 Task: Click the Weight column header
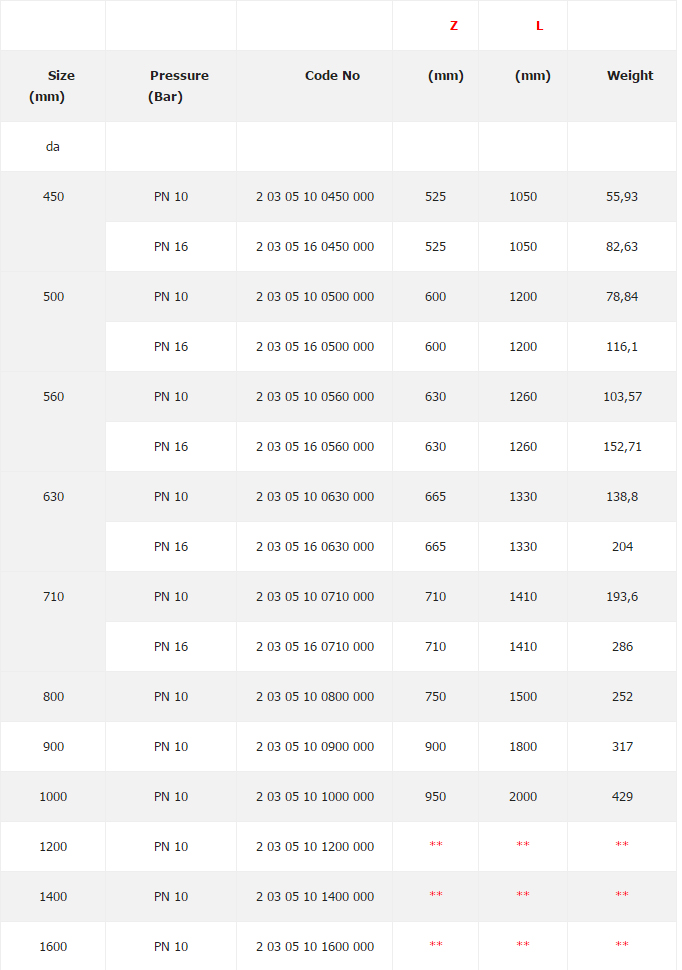pyautogui.click(x=630, y=76)
